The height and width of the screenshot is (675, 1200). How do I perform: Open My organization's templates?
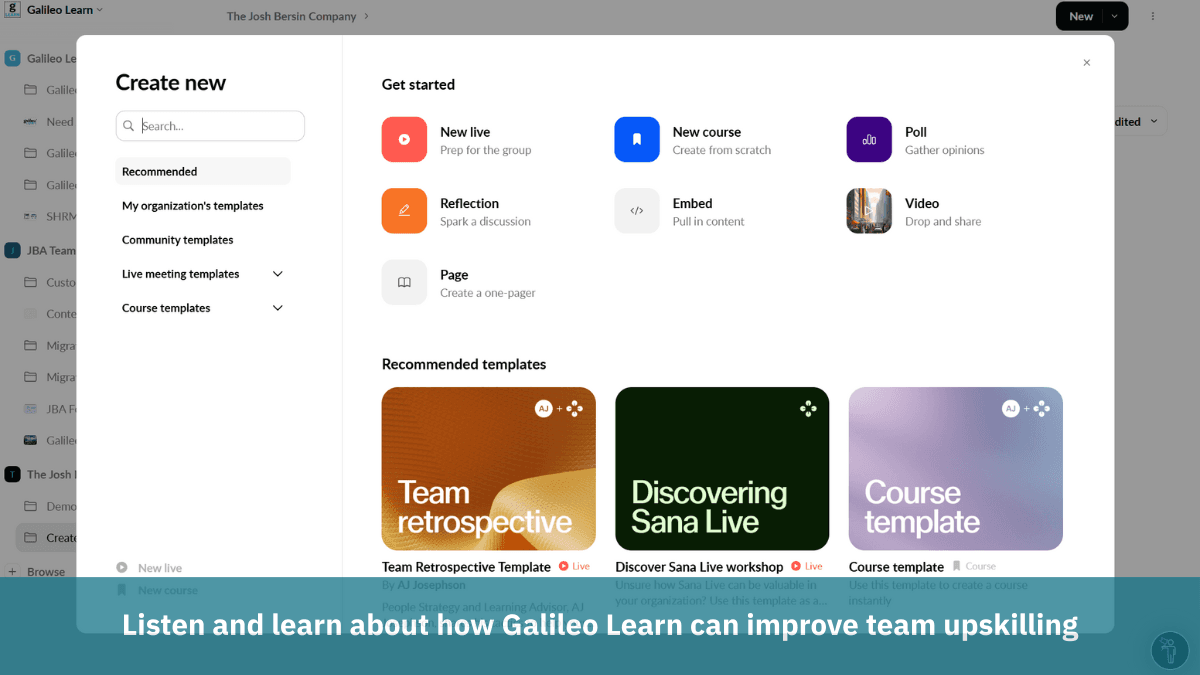[193, 206]
